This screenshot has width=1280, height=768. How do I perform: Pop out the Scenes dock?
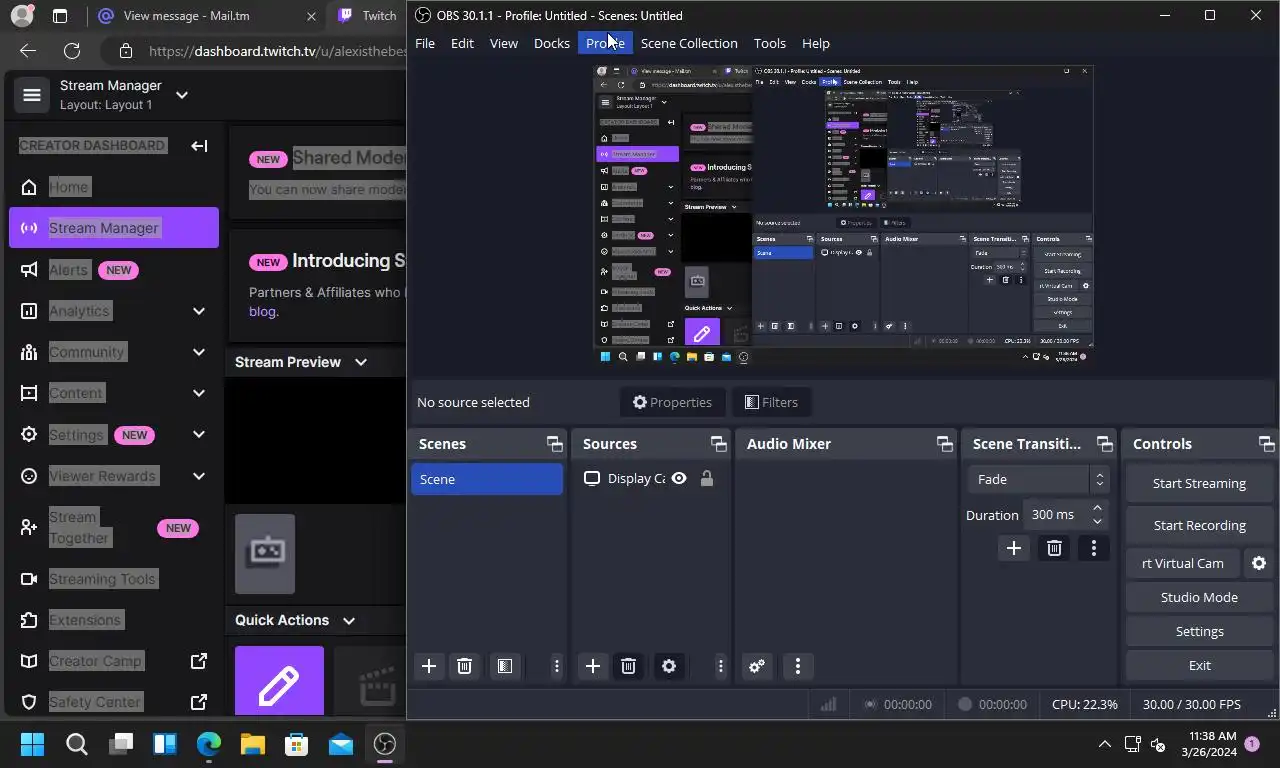(554, 444)
